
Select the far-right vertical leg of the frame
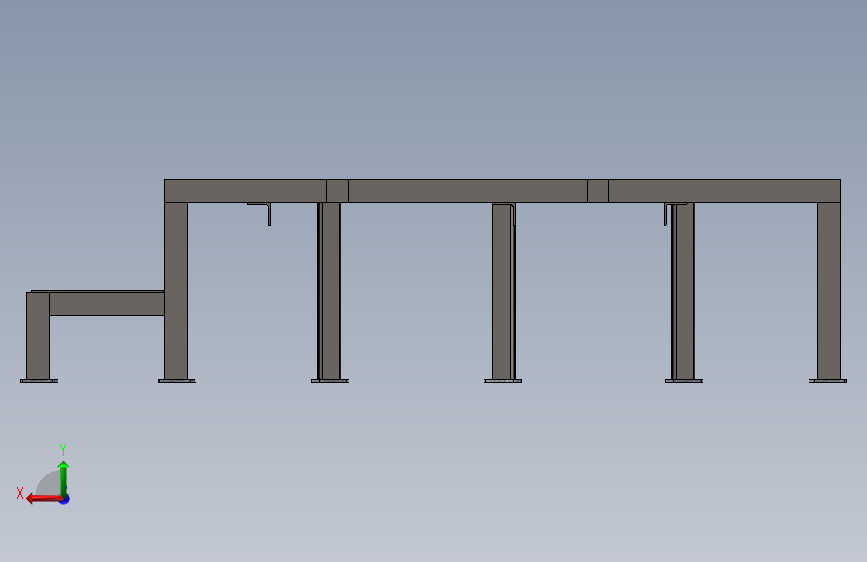pos(828,291)
